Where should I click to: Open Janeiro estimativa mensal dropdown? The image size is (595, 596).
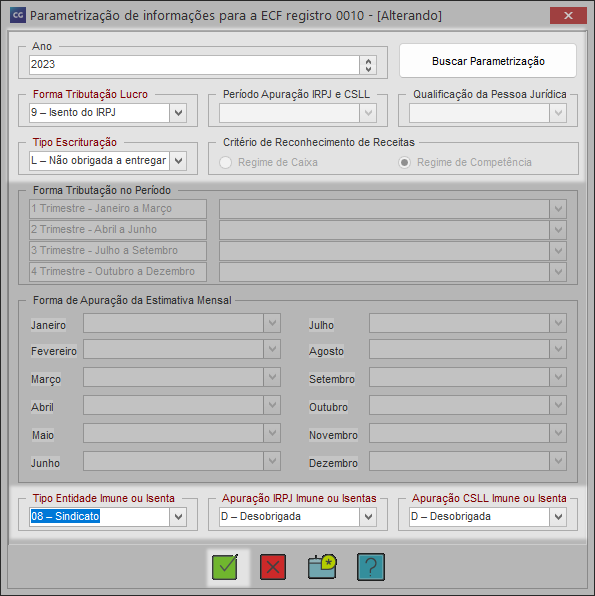(x=272, y=323)
